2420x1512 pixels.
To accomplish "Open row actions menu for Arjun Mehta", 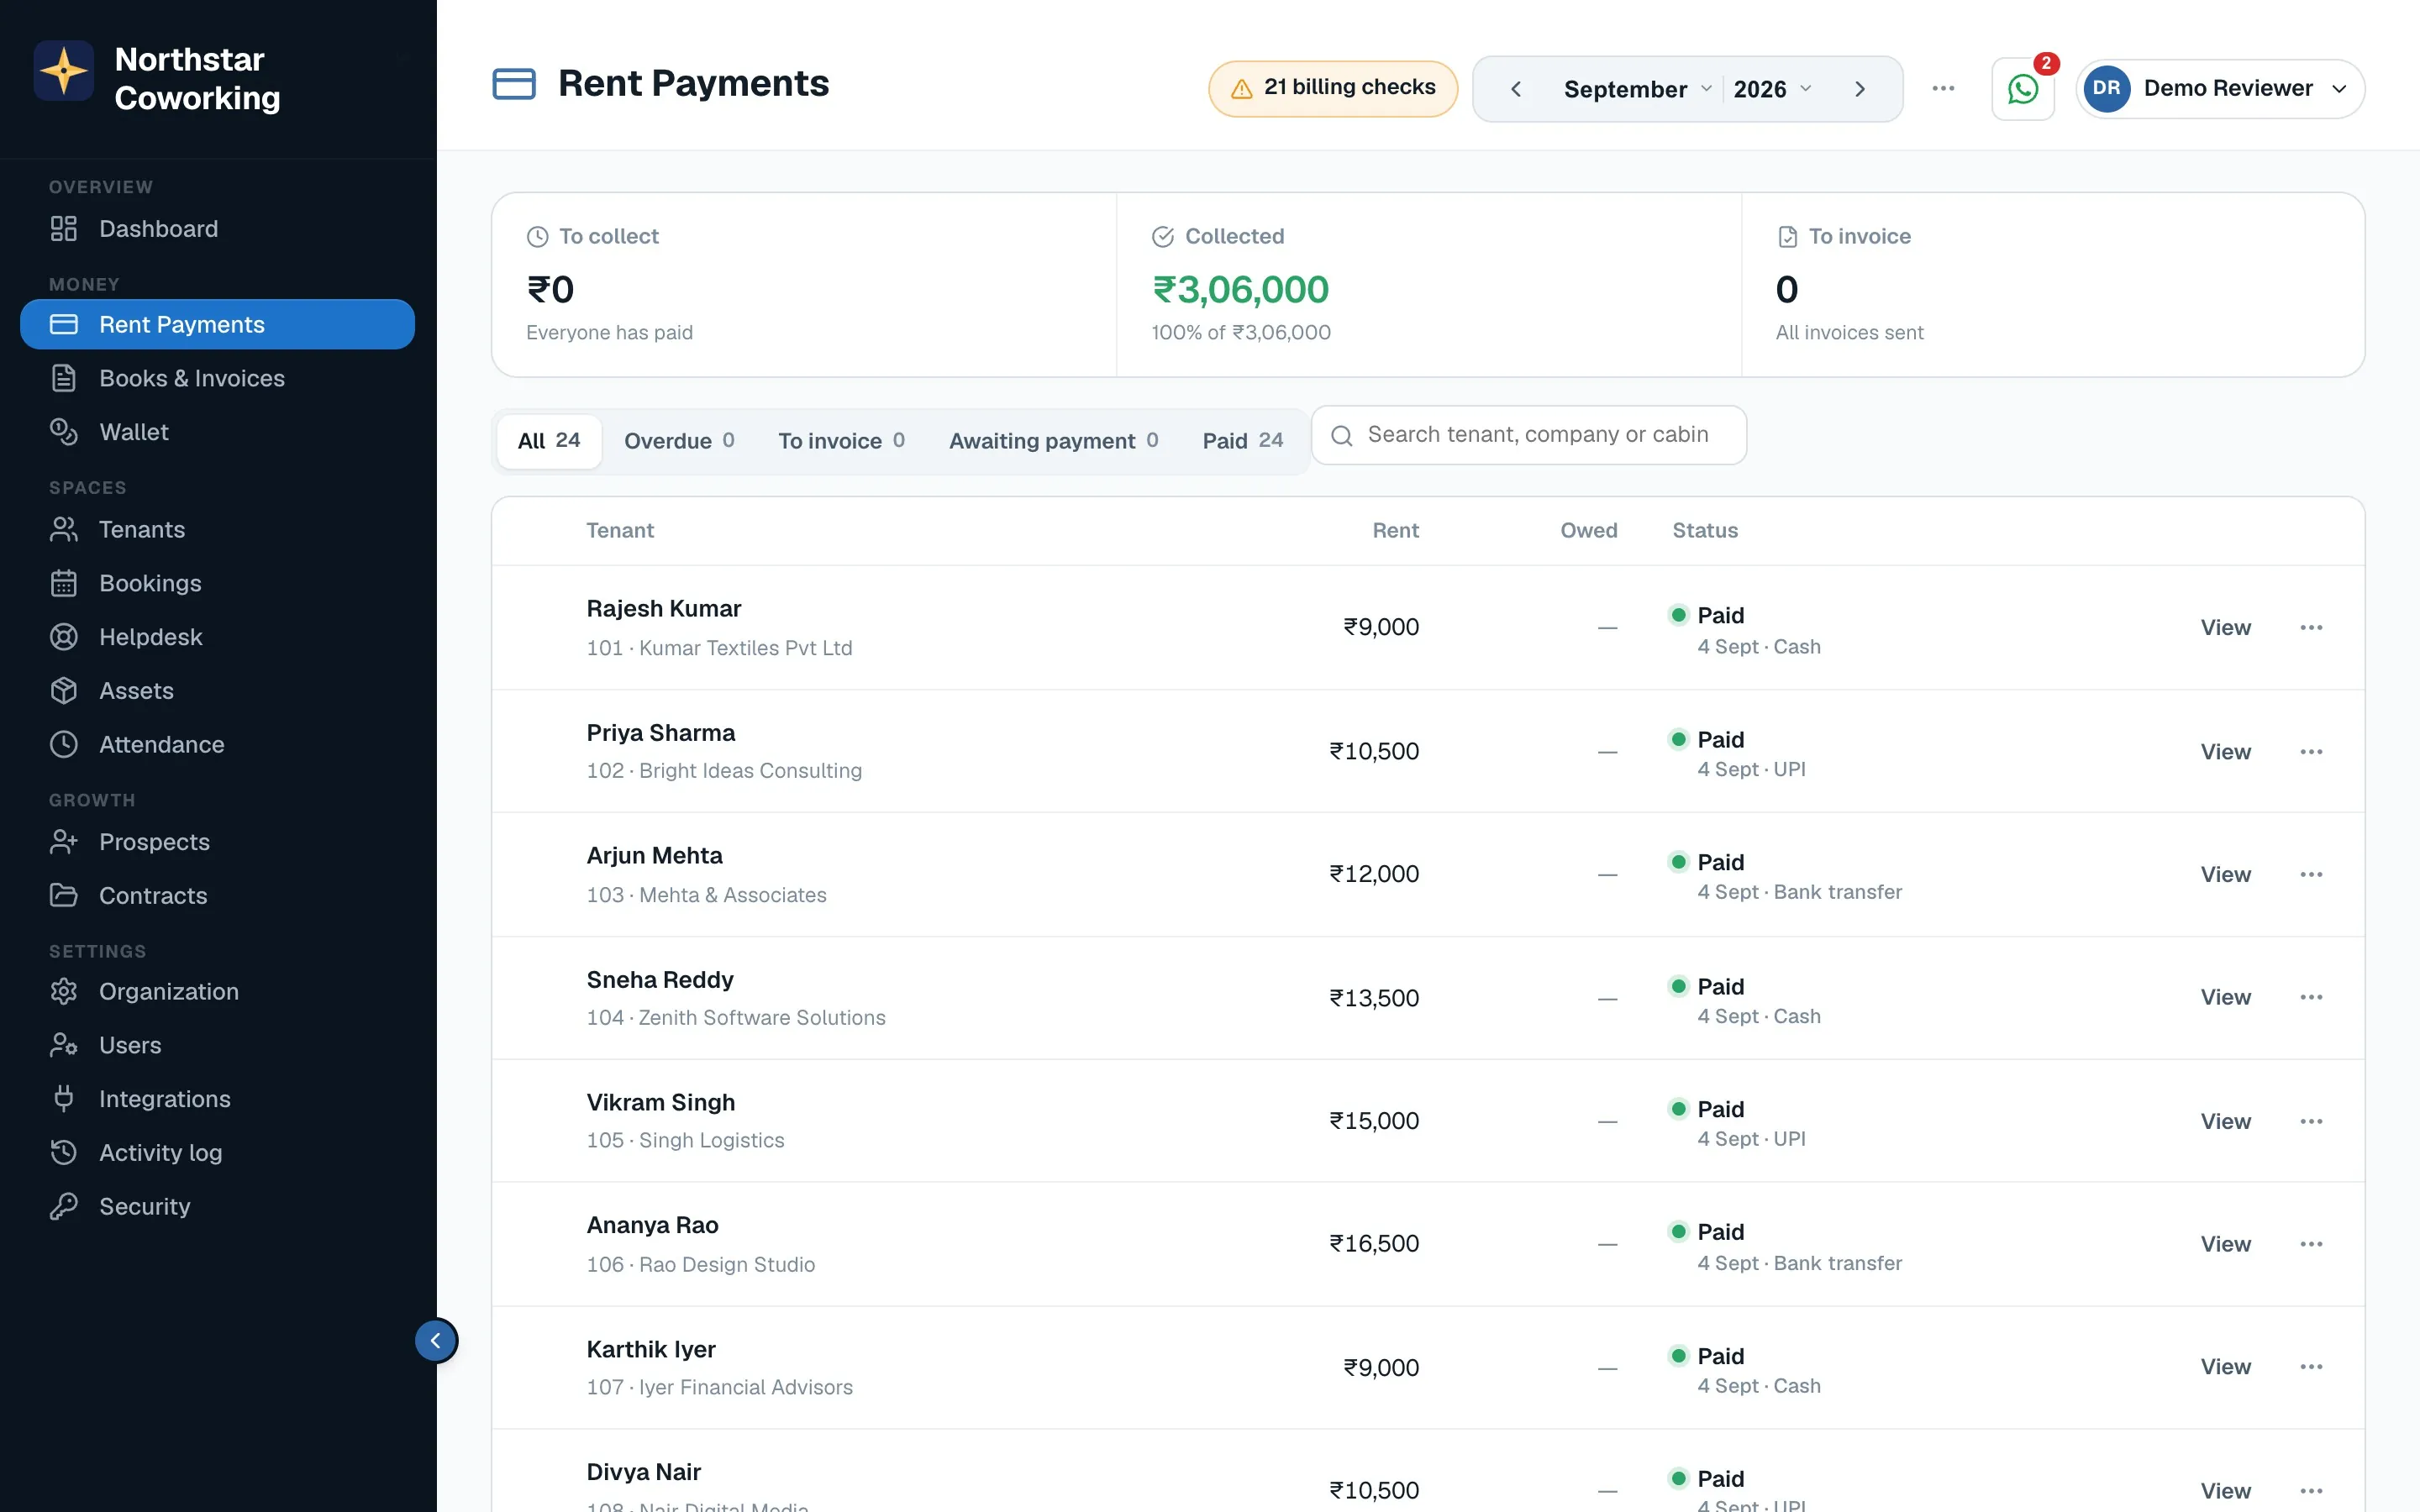I will coord(2310,875).
